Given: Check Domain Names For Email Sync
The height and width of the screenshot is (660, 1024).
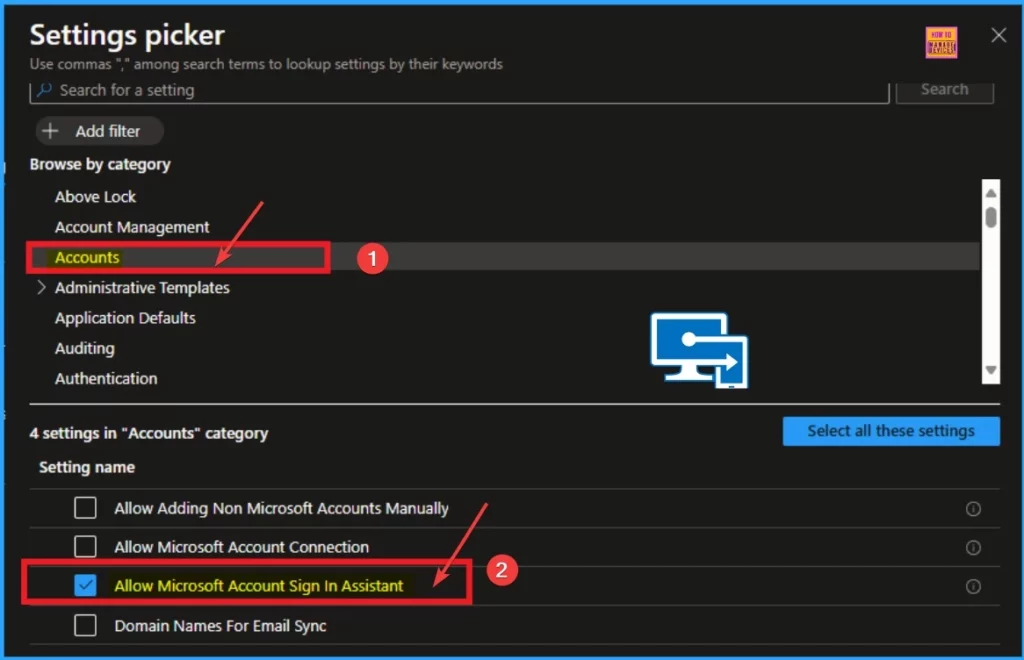Looking at the screenshot, I should click(x=86, y=625).
